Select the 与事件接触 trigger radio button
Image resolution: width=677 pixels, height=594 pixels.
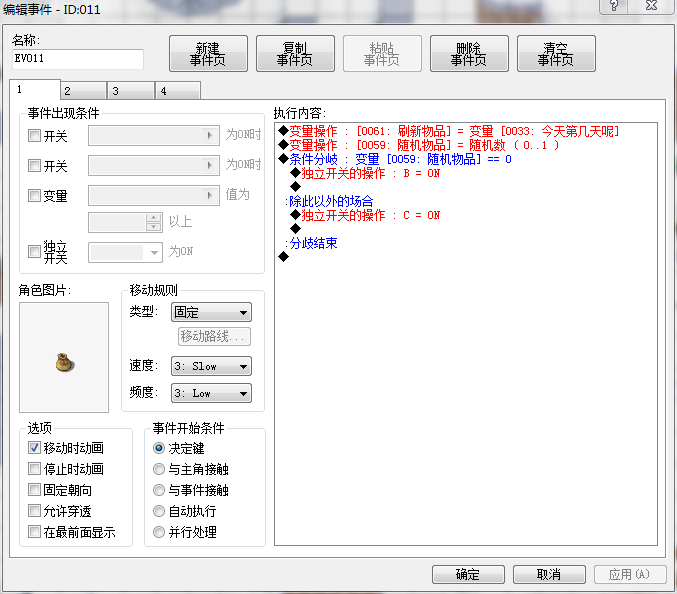click(159, 490)
